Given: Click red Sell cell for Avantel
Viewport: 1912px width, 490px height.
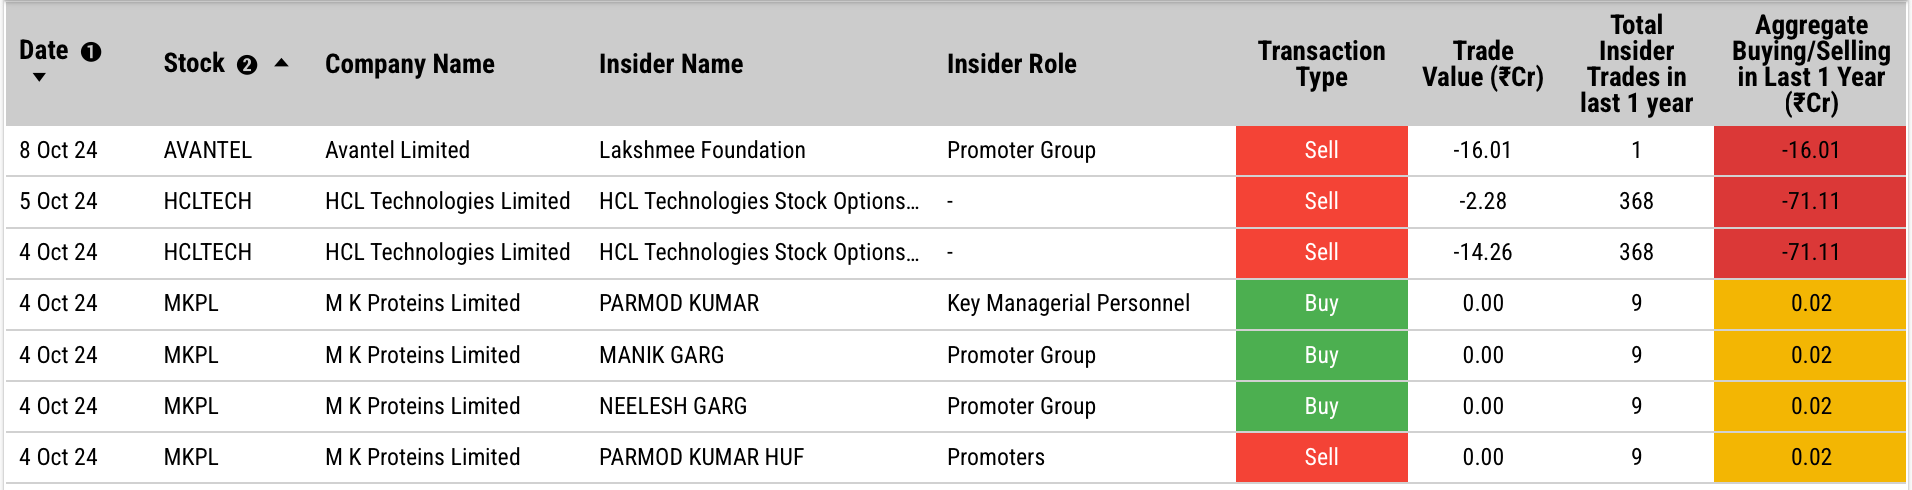Looking at the screenshot, I should [x=1322, y=151].
